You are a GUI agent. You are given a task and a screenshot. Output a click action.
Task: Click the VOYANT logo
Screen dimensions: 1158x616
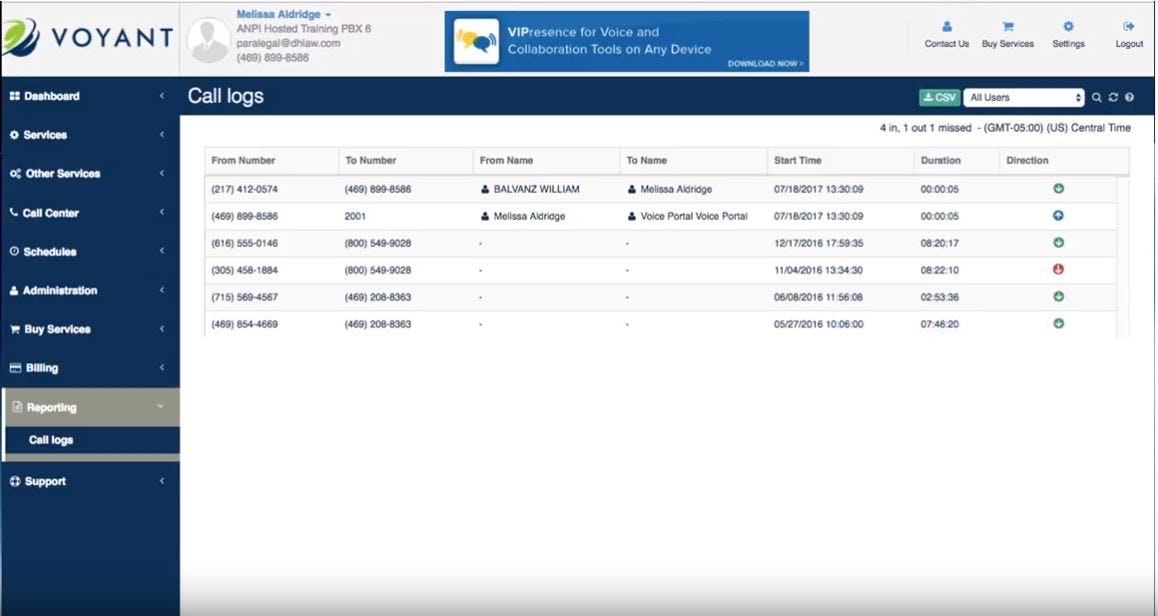pyautogui.click(x=88, y=36)
